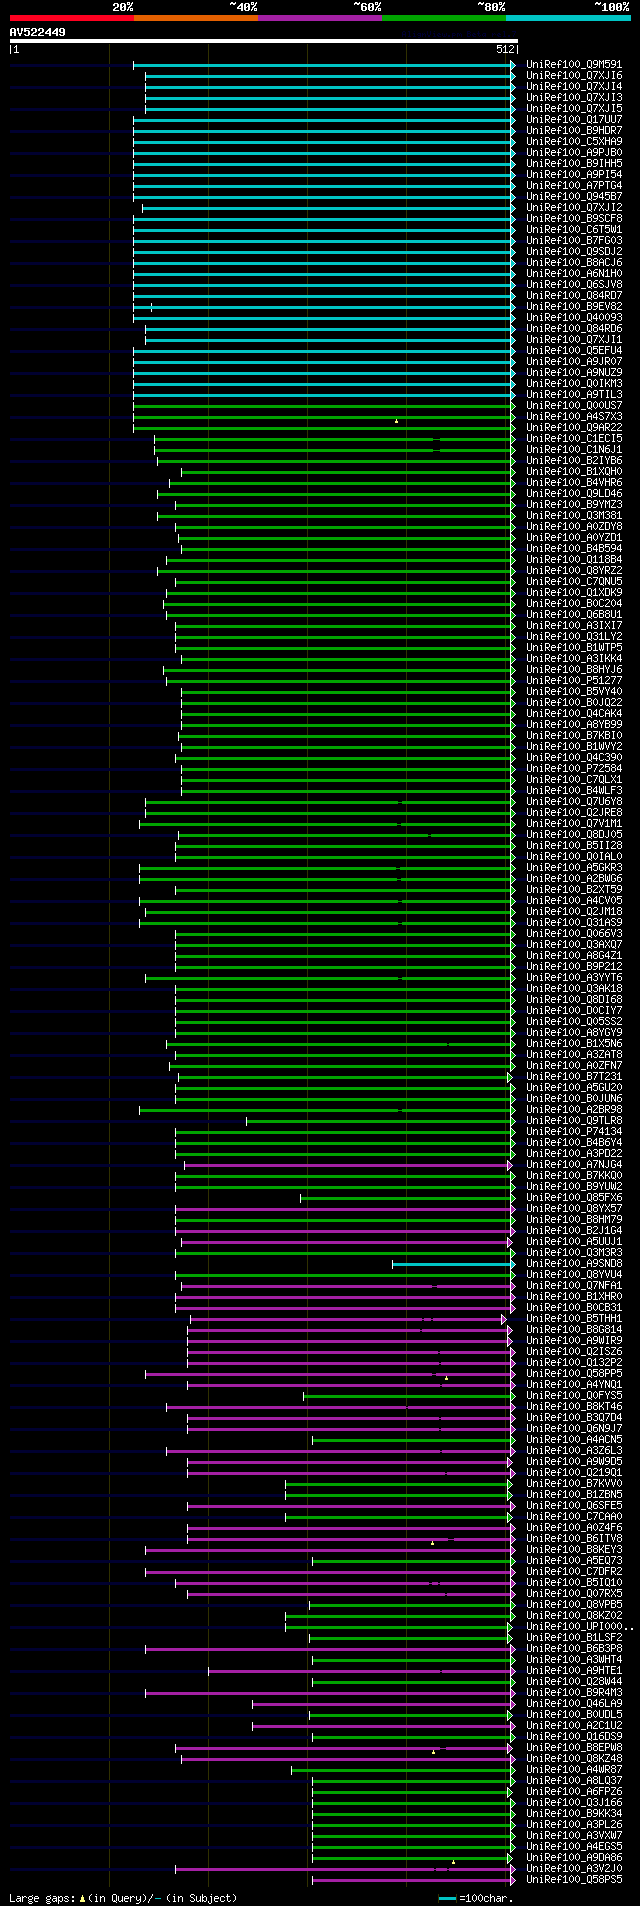640x1906 pixels.
Task: Click the UniRef100_Q3M381 label
Action: click(x=574, y=515)
